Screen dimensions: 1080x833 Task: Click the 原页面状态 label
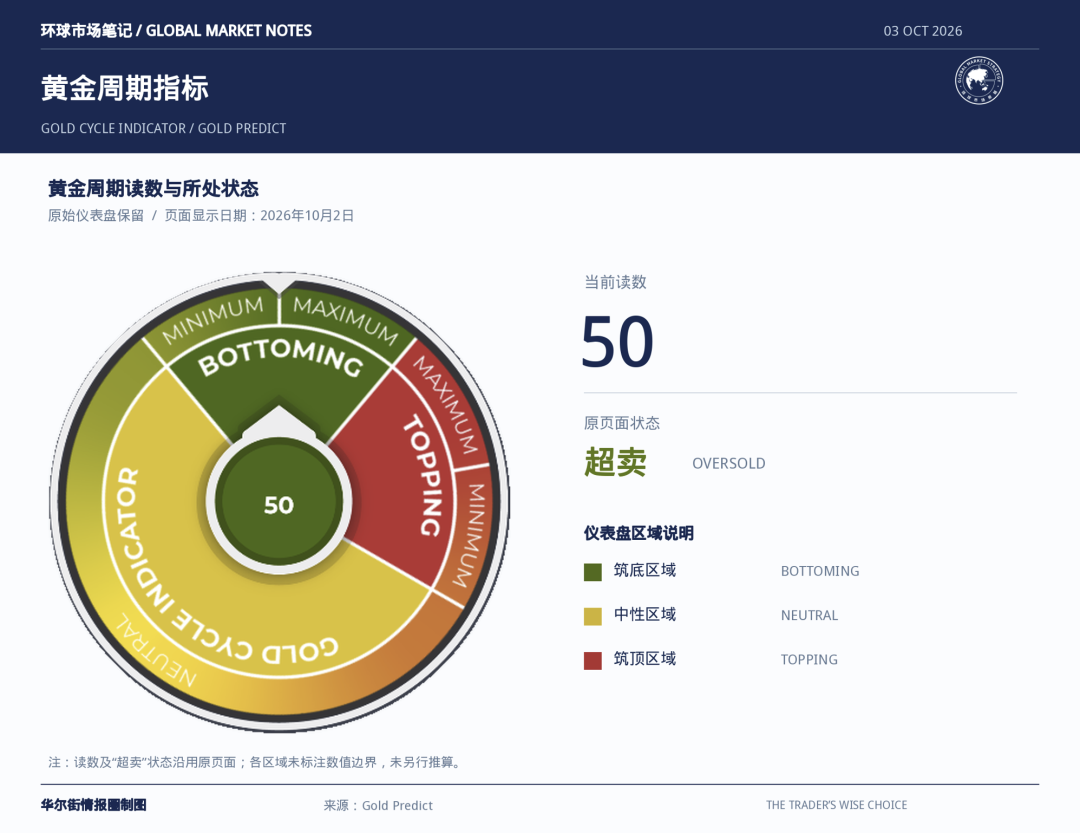coord(621,422)
